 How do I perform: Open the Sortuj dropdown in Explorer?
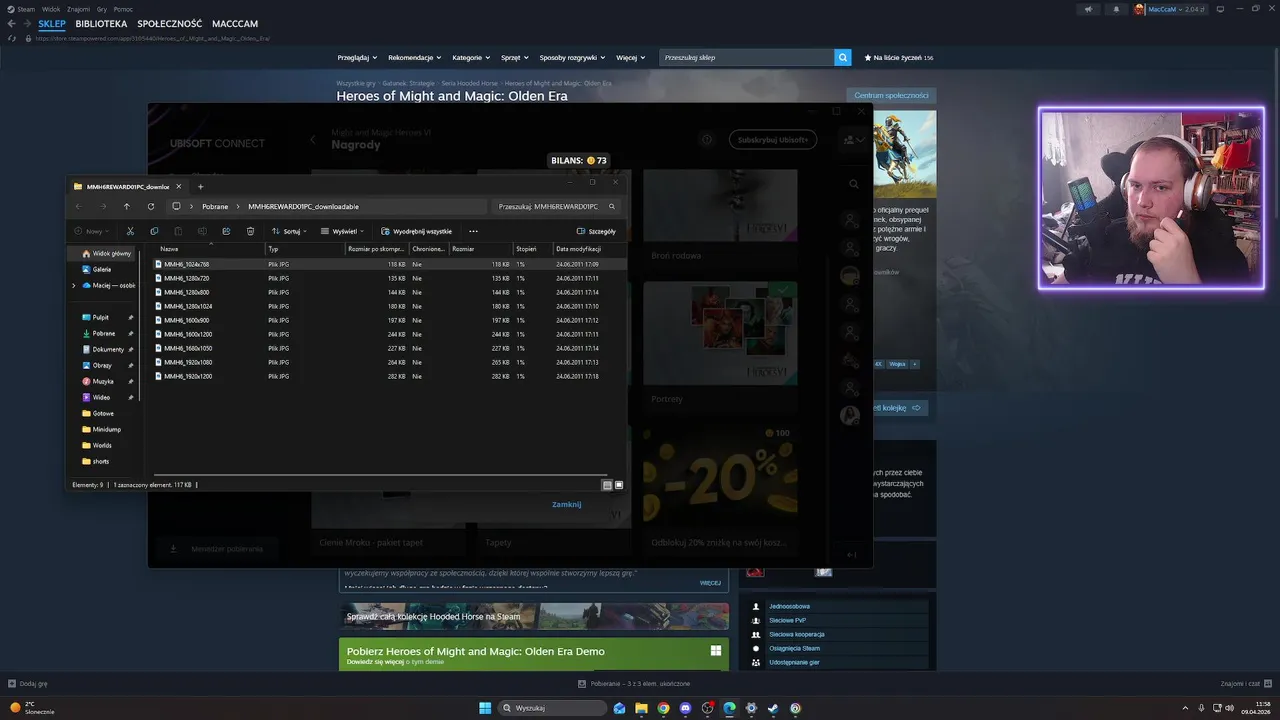pyautogui.click(x=289, y=231)
